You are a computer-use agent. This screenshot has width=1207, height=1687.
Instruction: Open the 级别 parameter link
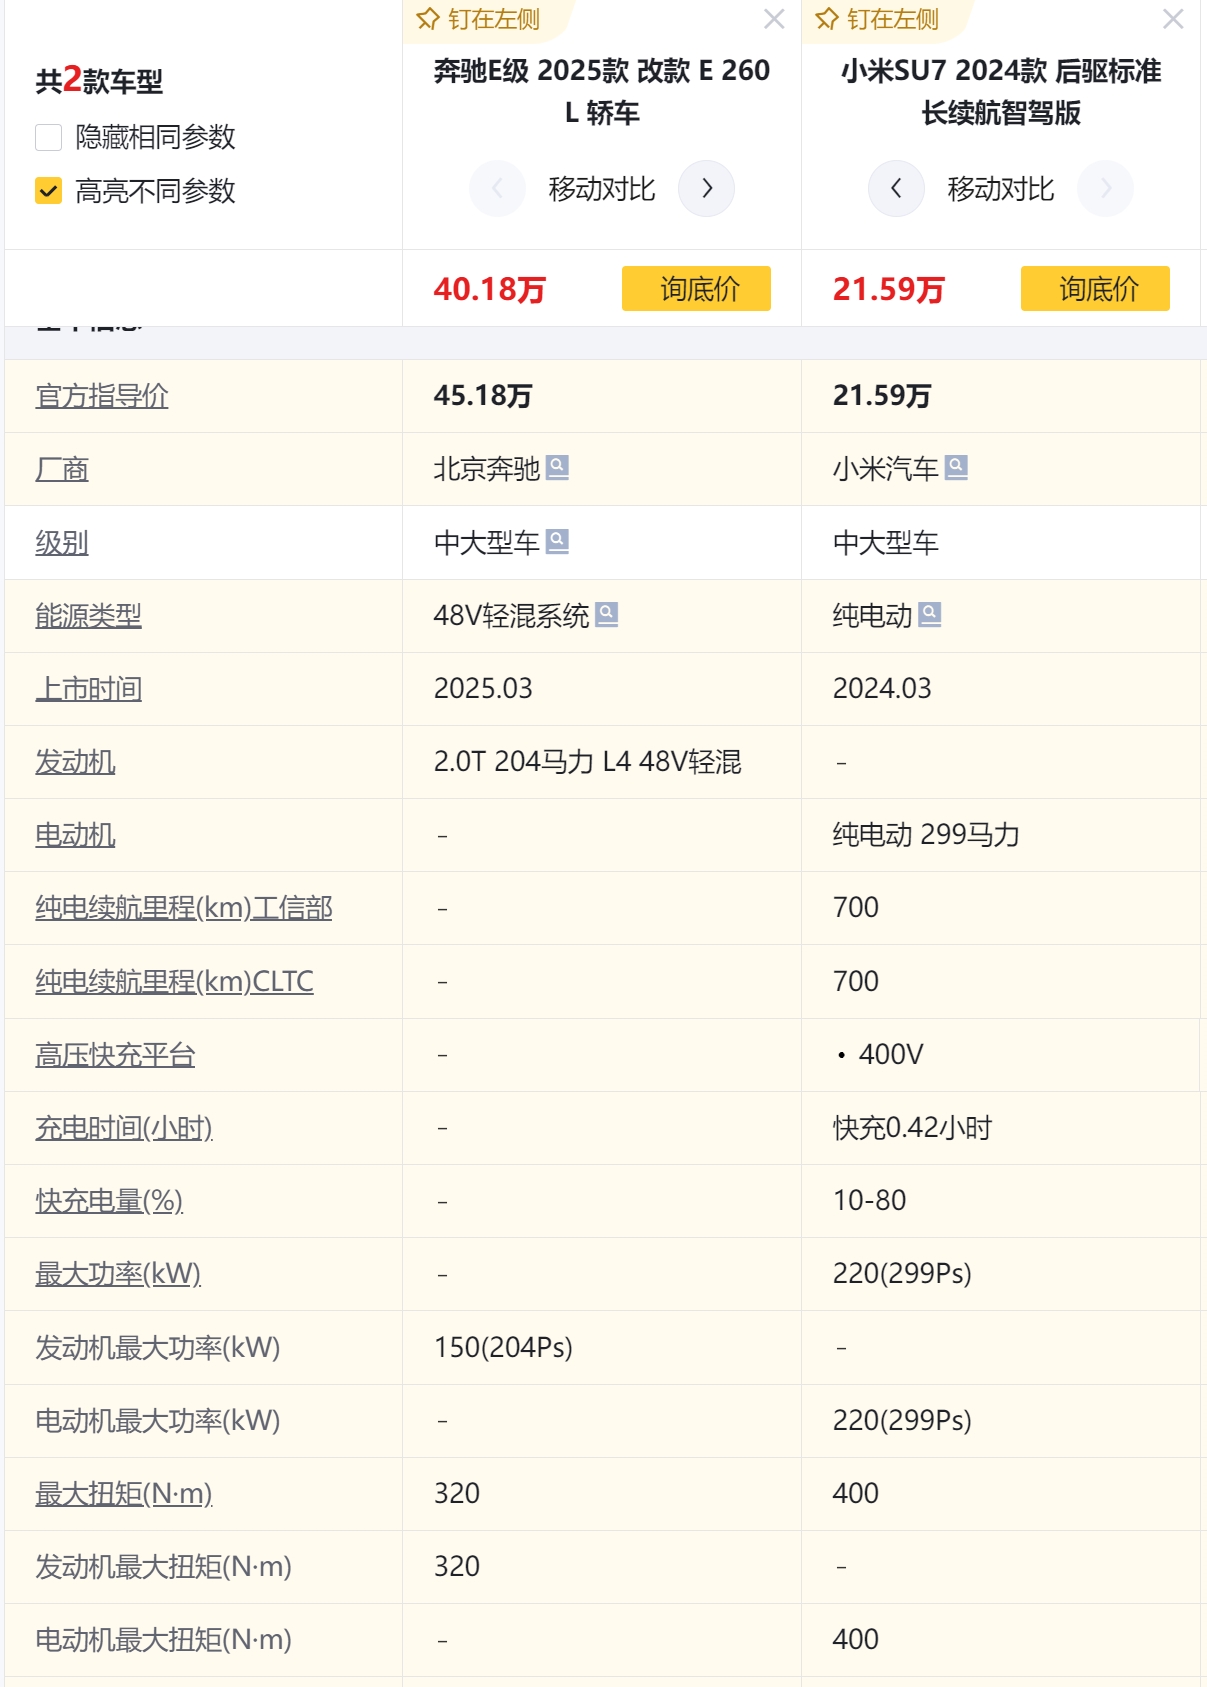point(62,543)
